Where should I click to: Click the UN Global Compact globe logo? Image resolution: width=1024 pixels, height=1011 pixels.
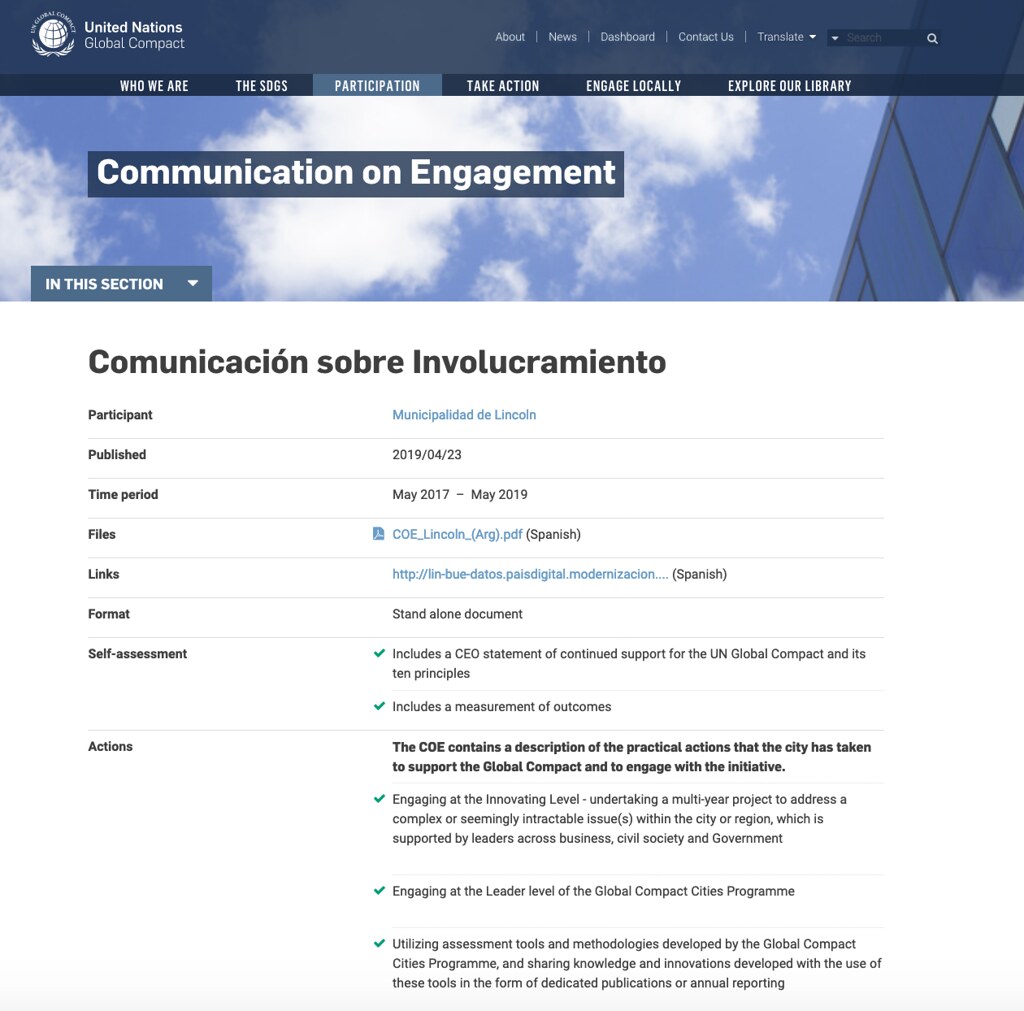coord(53,33)
